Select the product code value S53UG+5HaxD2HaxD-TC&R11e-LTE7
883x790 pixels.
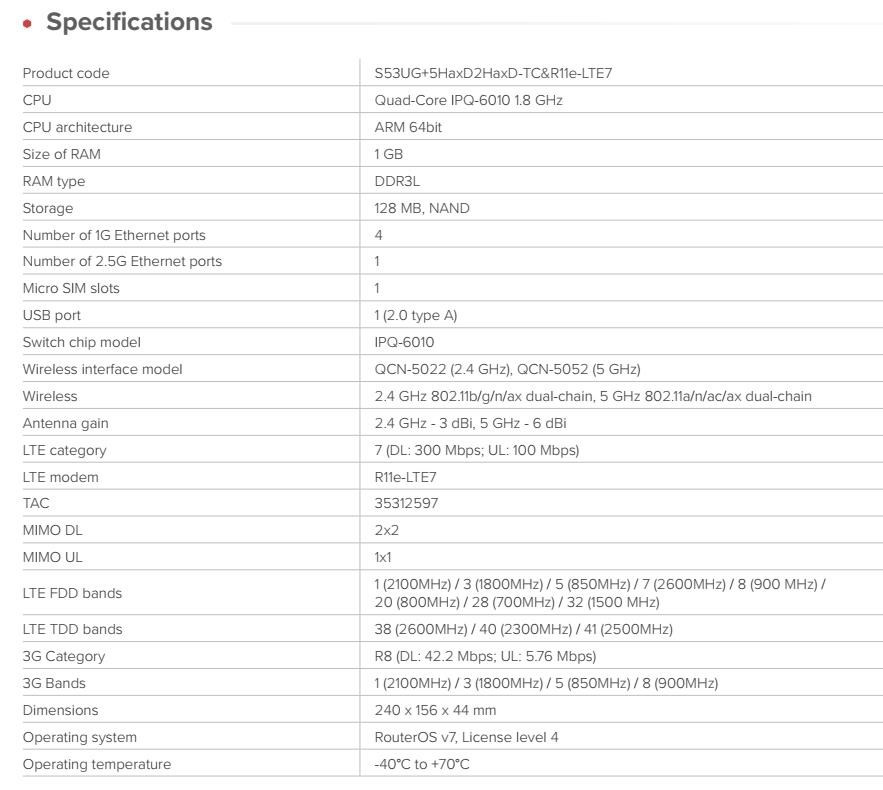pyautogui.click(x=493, y=73)
